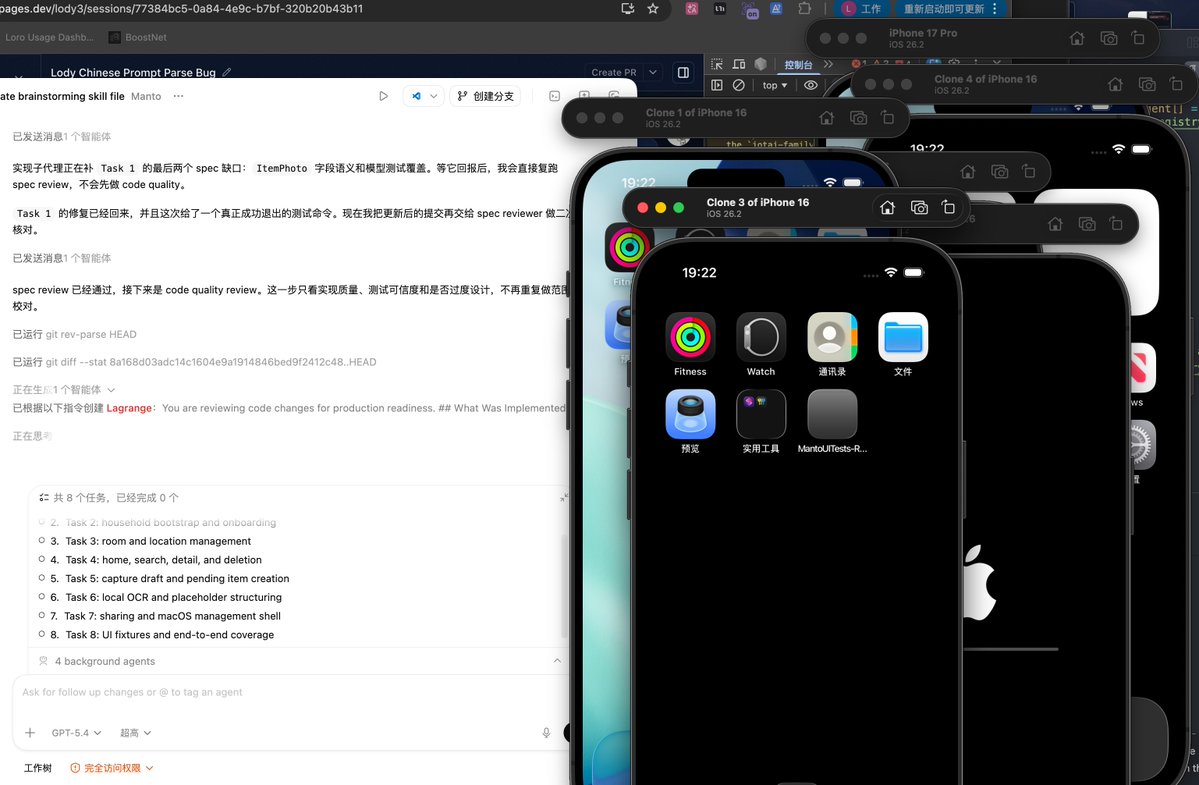Open the Loro Usage Dashboard bookmark

50,37
